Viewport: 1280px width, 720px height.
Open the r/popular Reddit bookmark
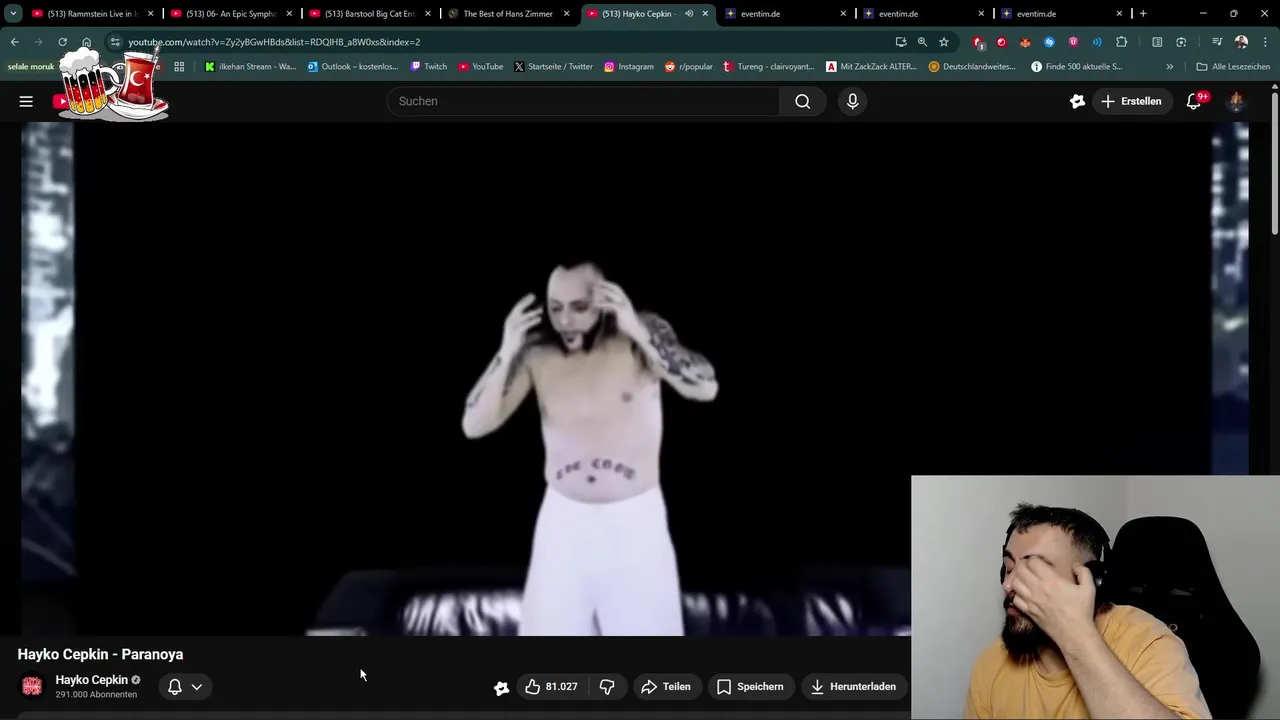(x=688, y=67)
